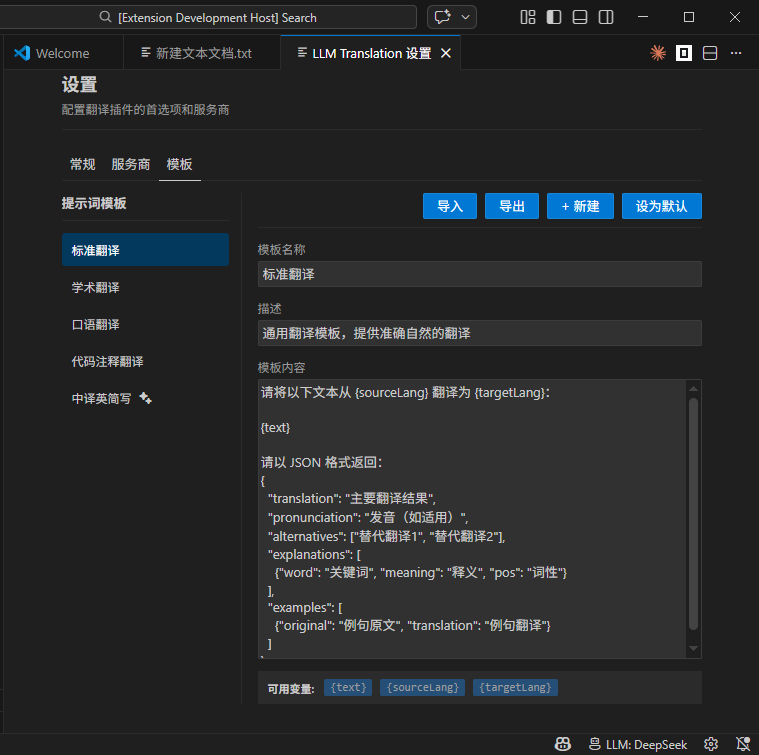Screen dimensions: 759x755
Task: Click the + 新建 button
Action: 580,206
